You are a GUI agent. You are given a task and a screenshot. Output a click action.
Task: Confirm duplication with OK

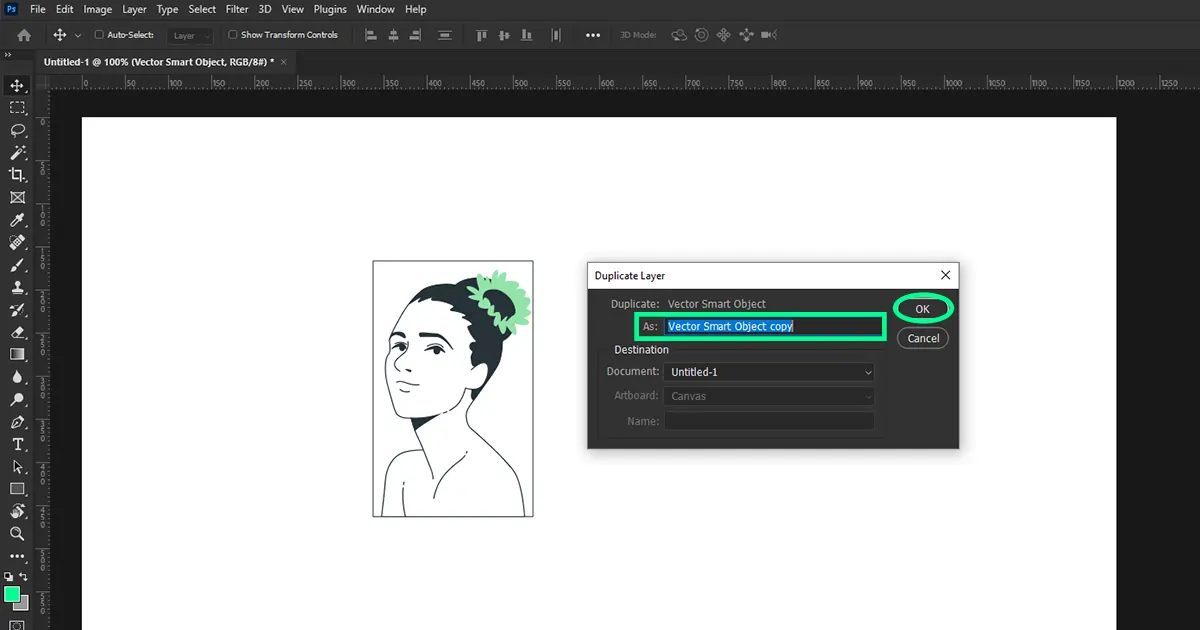tap(921, 308)
